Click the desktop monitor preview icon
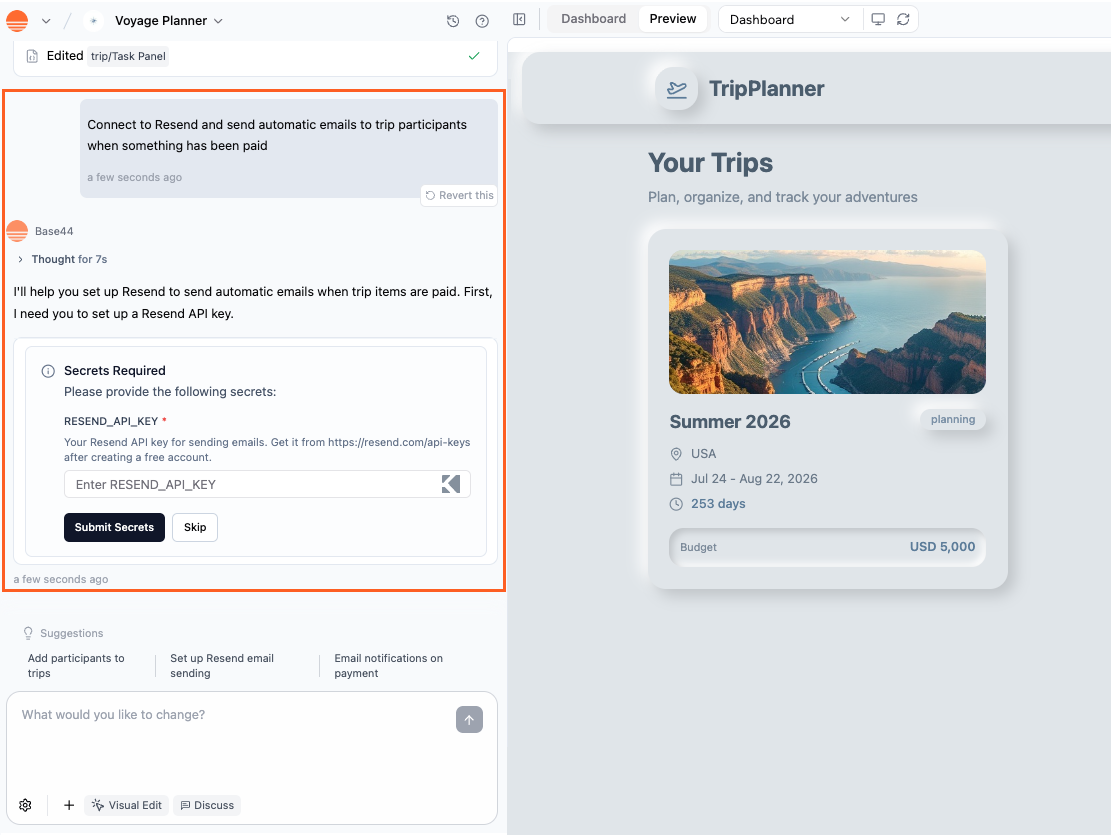 (x=878, y=19)
